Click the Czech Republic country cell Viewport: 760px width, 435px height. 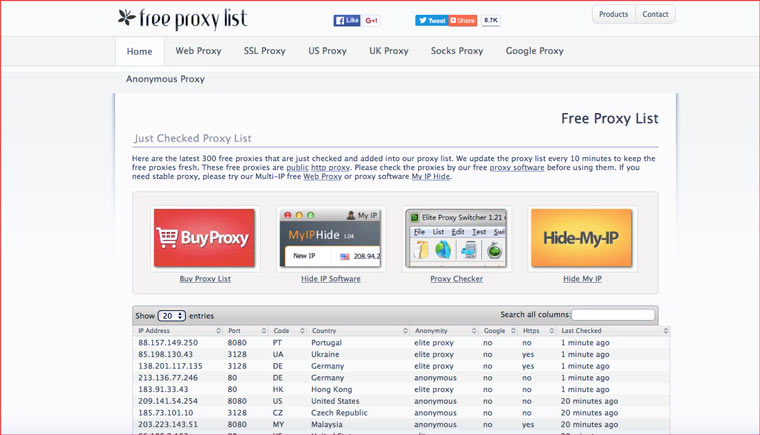coord(339,413)
